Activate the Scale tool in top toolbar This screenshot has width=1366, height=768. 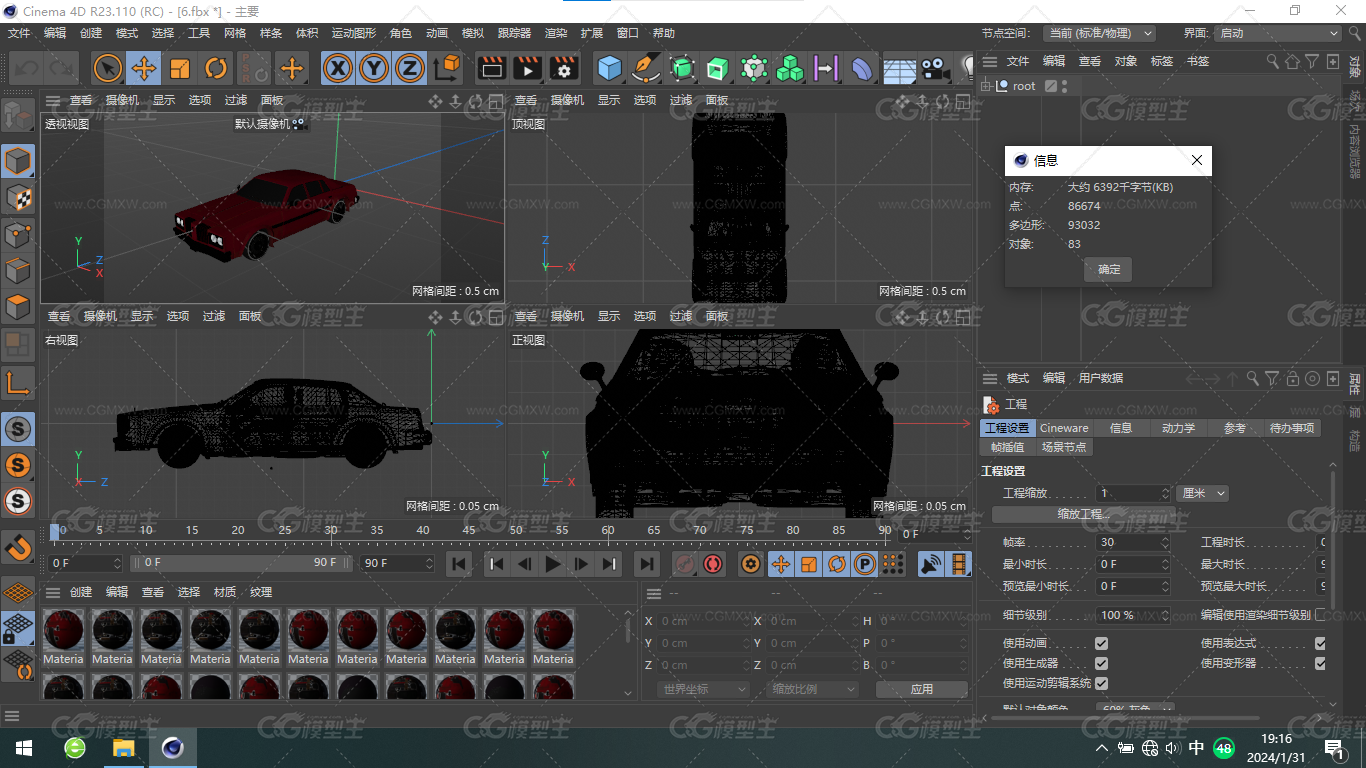180,68
